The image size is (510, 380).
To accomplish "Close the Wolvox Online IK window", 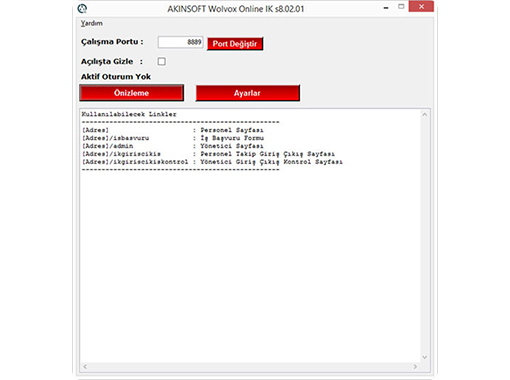I will (421, 6).
